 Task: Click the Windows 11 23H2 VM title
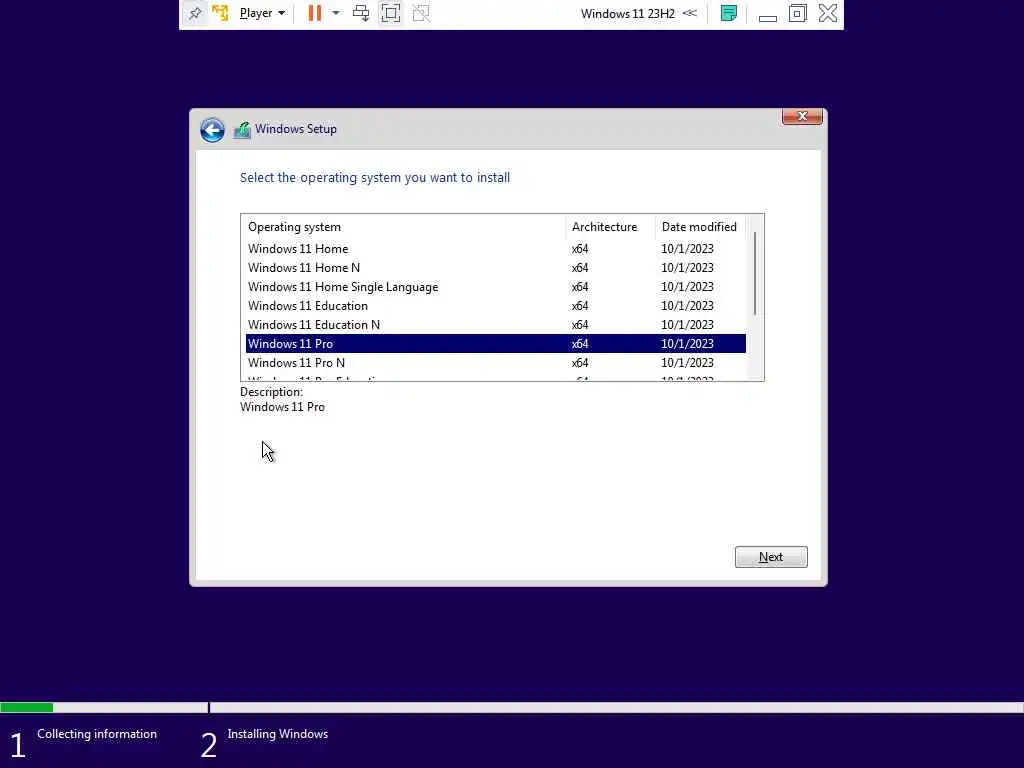pos(628,13)
